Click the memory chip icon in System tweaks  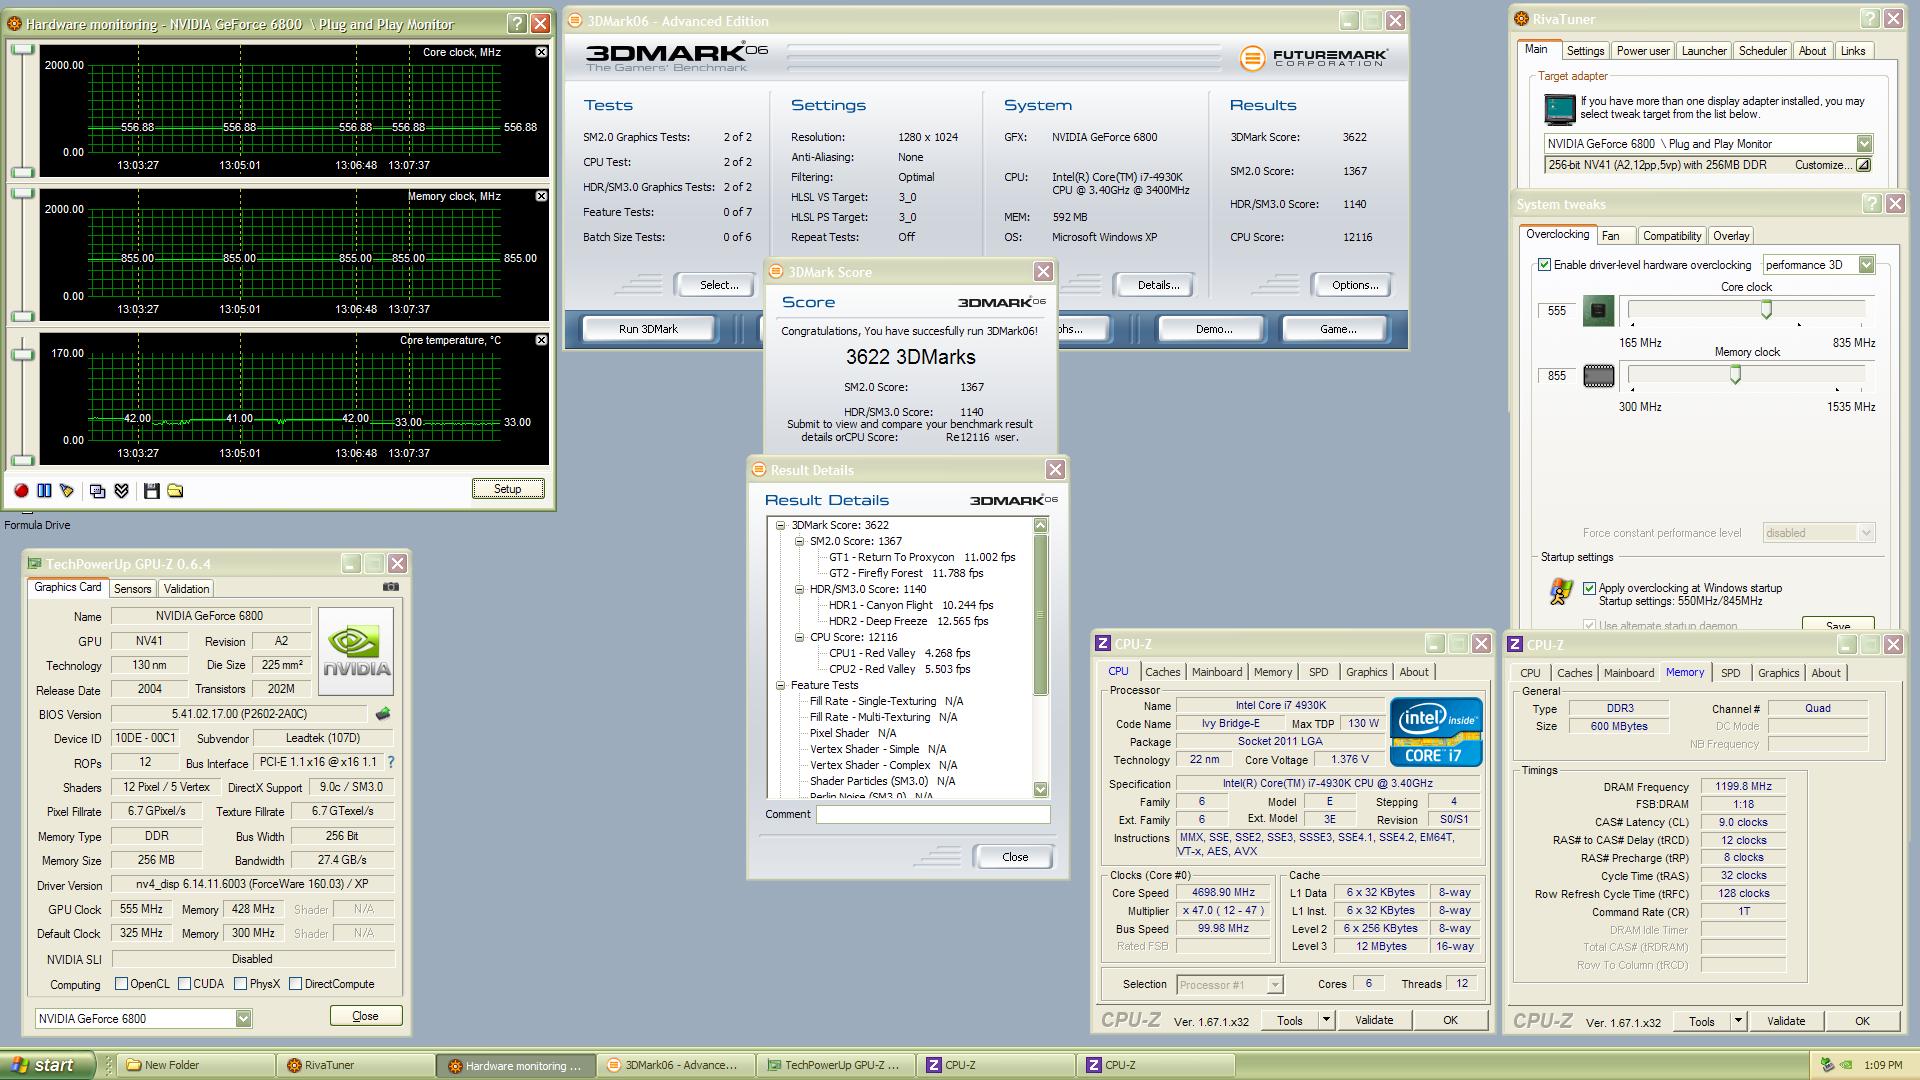1598,376
